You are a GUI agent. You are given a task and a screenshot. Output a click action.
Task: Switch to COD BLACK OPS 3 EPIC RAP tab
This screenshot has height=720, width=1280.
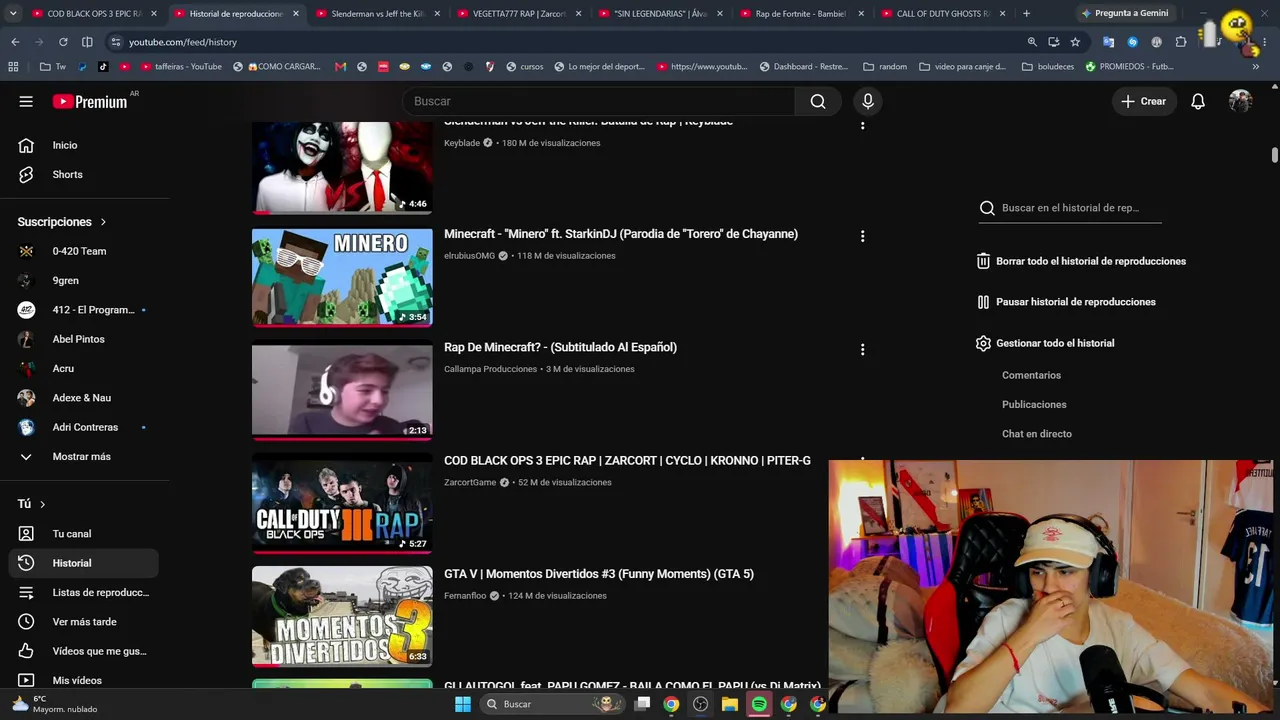94,14
